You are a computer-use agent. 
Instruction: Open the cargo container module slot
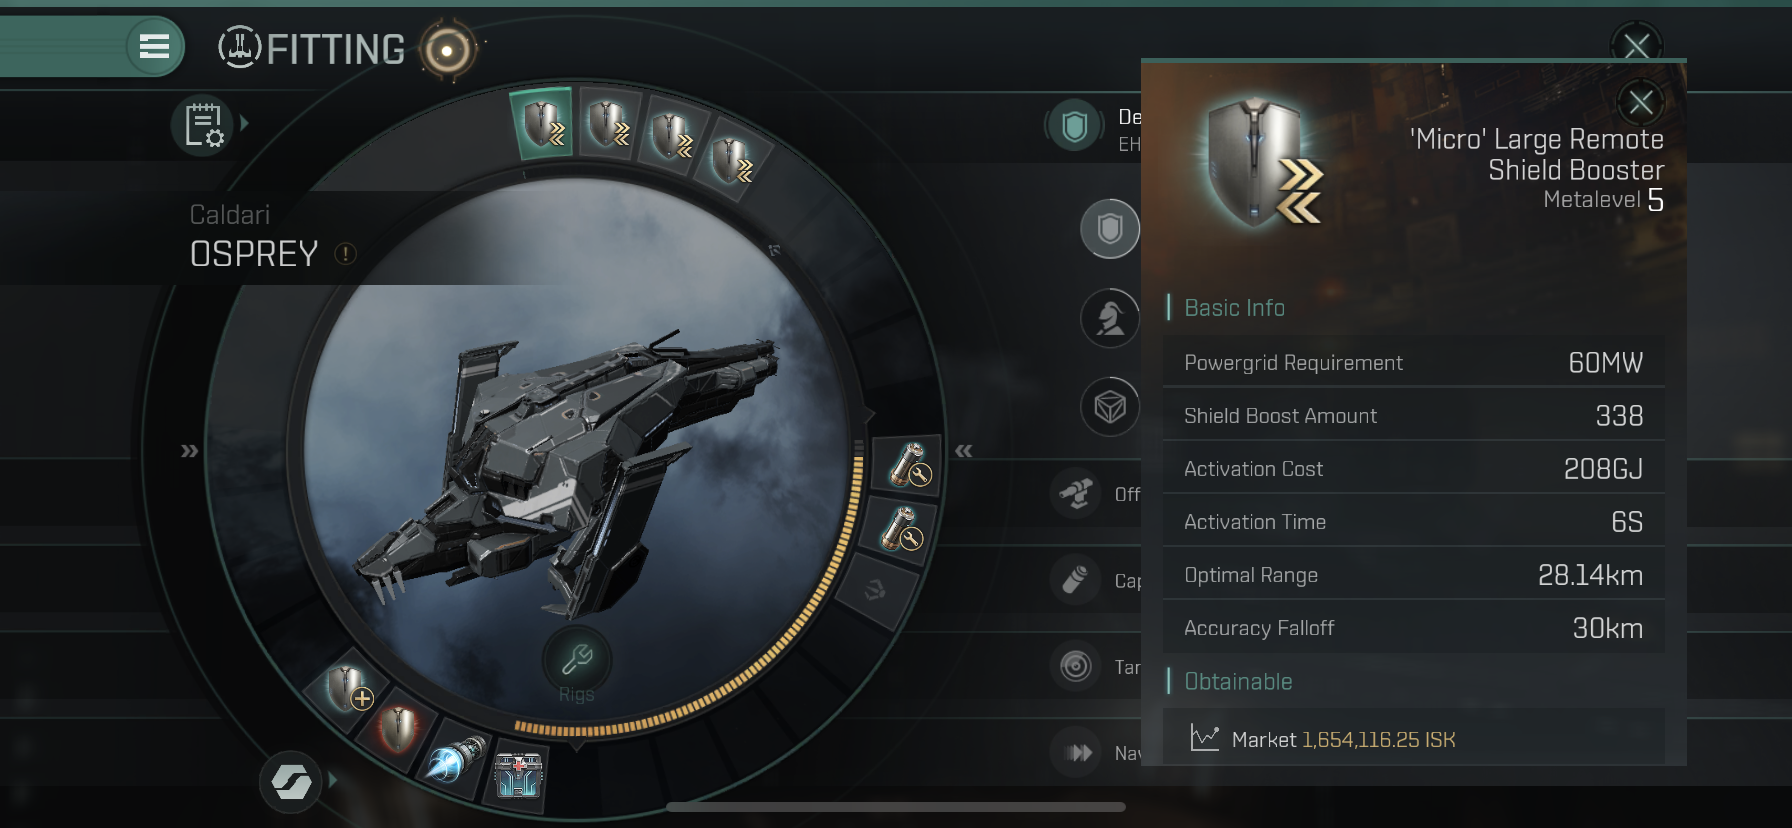click(x=519, y=776)
